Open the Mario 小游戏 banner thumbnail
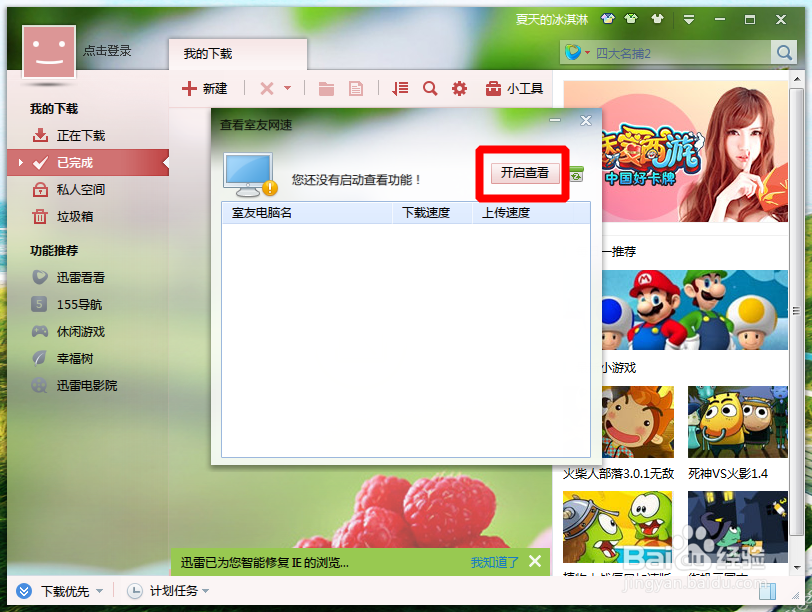This screenshot has width=812, height=612. tap(693, 311)
